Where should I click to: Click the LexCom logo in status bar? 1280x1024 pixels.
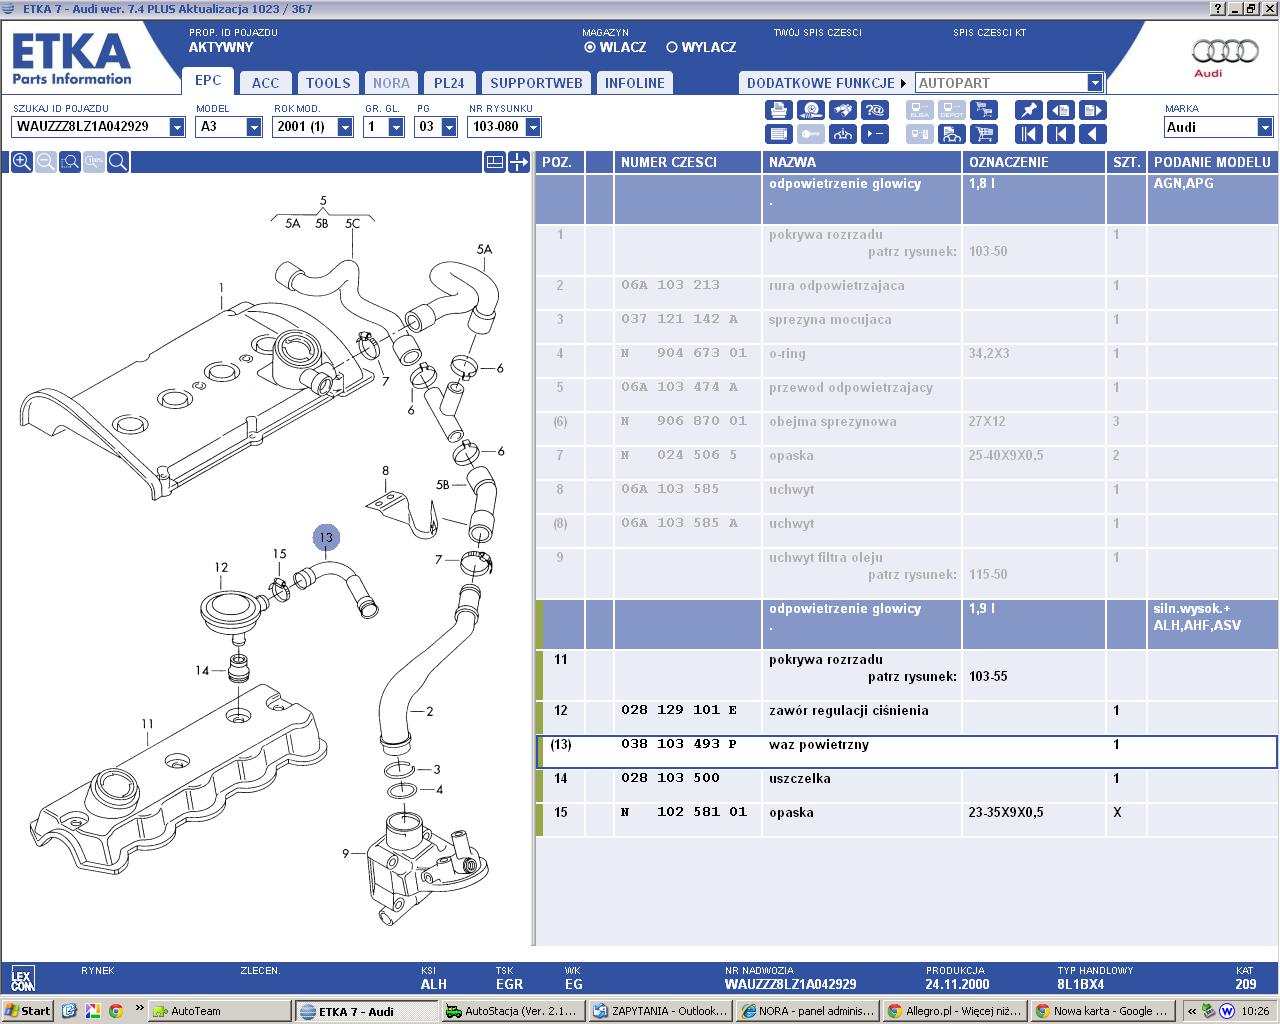point(22,978)
